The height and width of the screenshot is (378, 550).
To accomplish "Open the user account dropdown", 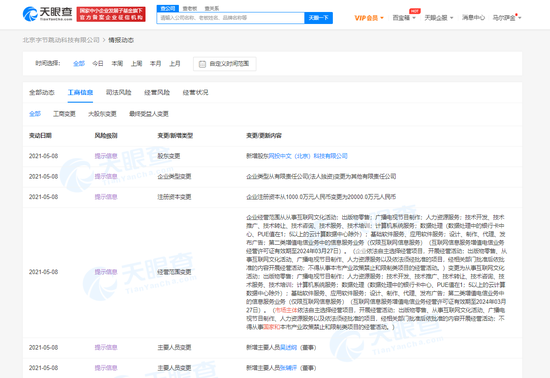I will click(x=507, y=18).
